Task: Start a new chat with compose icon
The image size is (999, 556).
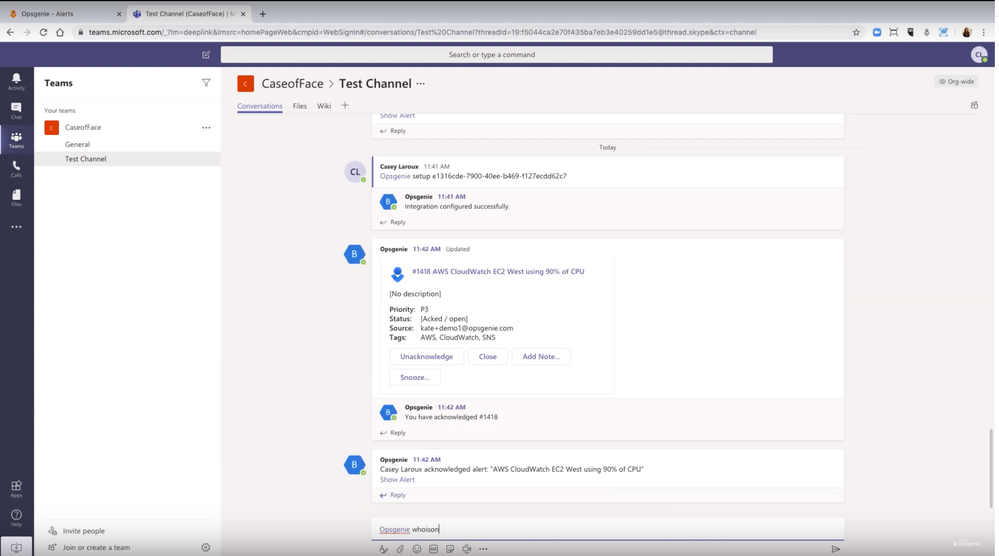Action: (206, 55)
